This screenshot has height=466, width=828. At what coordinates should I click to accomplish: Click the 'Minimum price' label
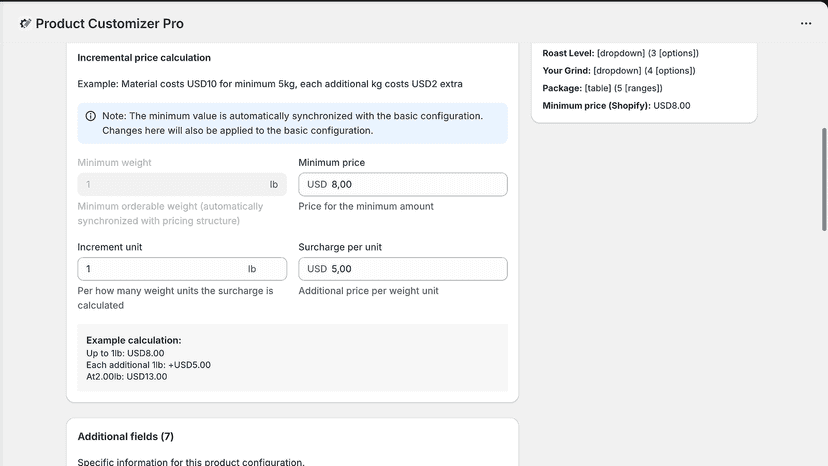click(332, 162)
